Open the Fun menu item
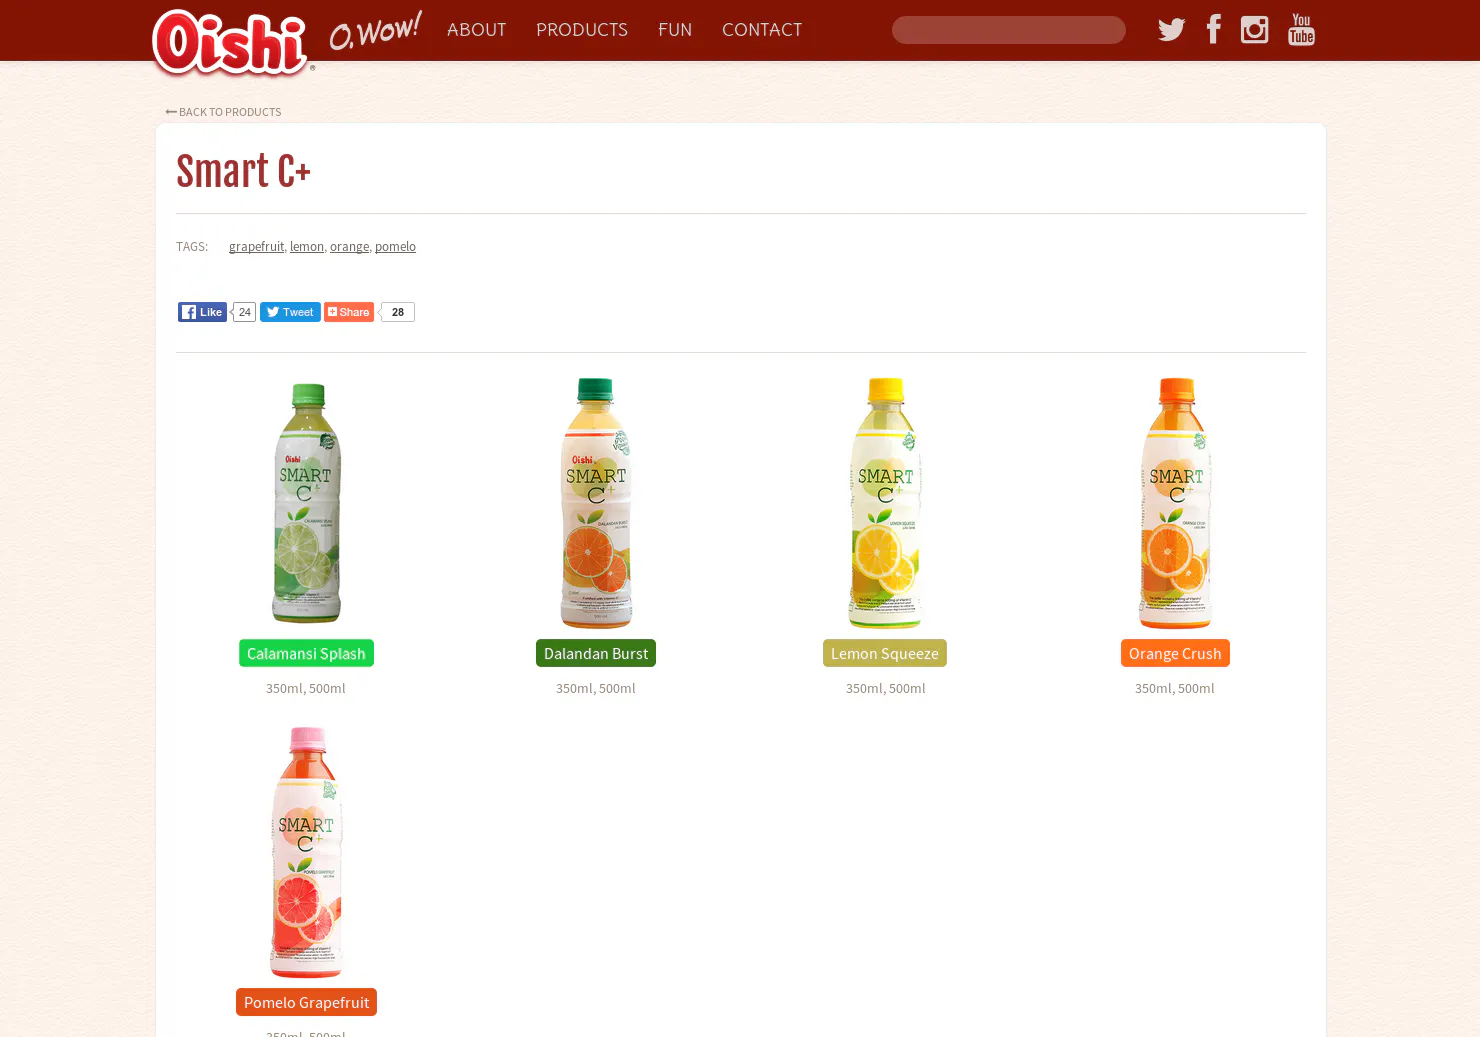1480x1037 pixels. 675,30
